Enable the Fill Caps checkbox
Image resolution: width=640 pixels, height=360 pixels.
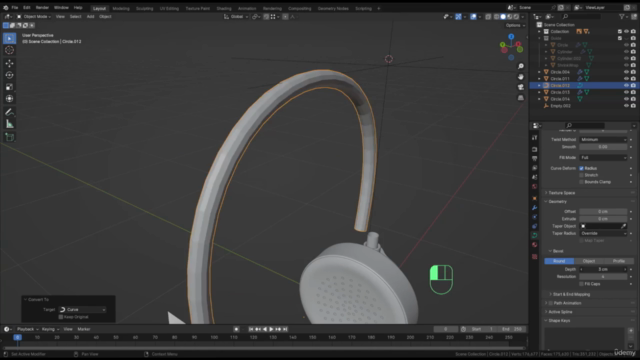click(582, 284)
